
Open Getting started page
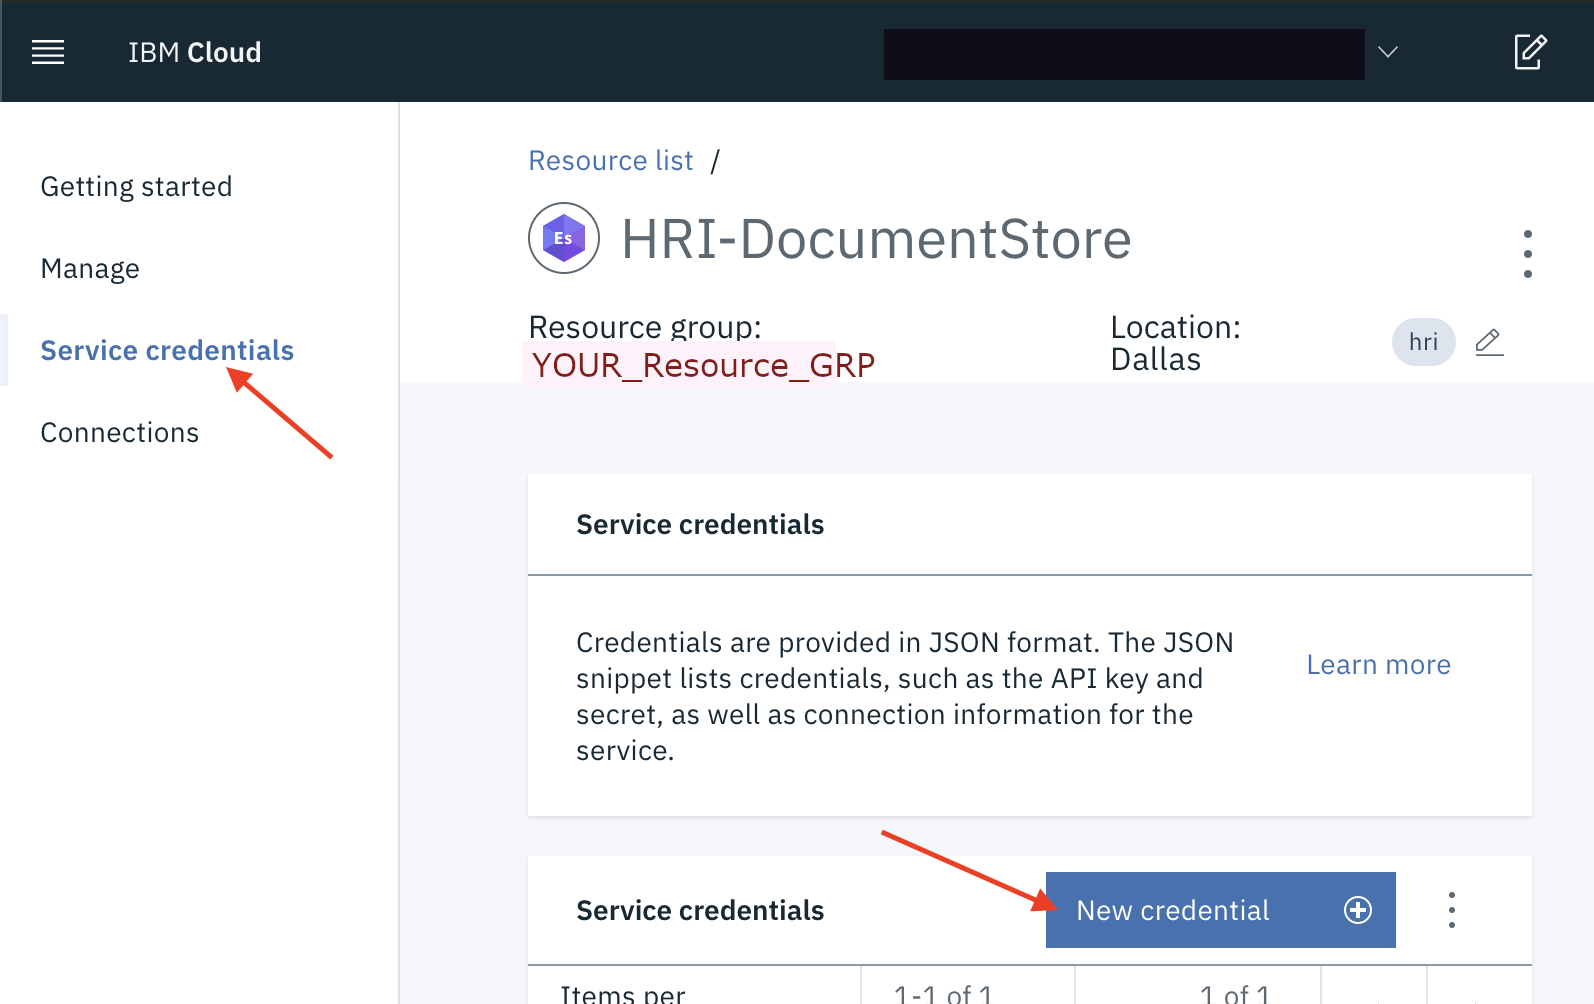[x=136, y=187]
